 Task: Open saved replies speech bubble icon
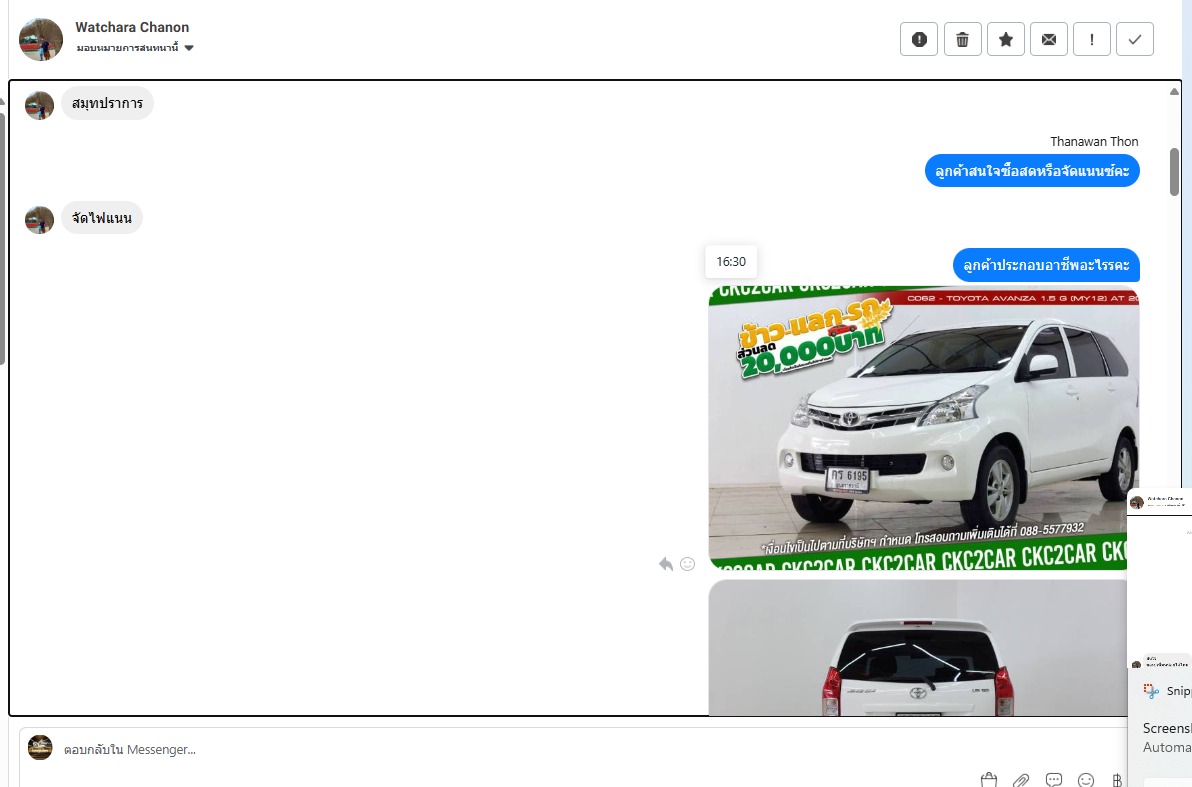pyautogui.click(x=1054, y=779)
